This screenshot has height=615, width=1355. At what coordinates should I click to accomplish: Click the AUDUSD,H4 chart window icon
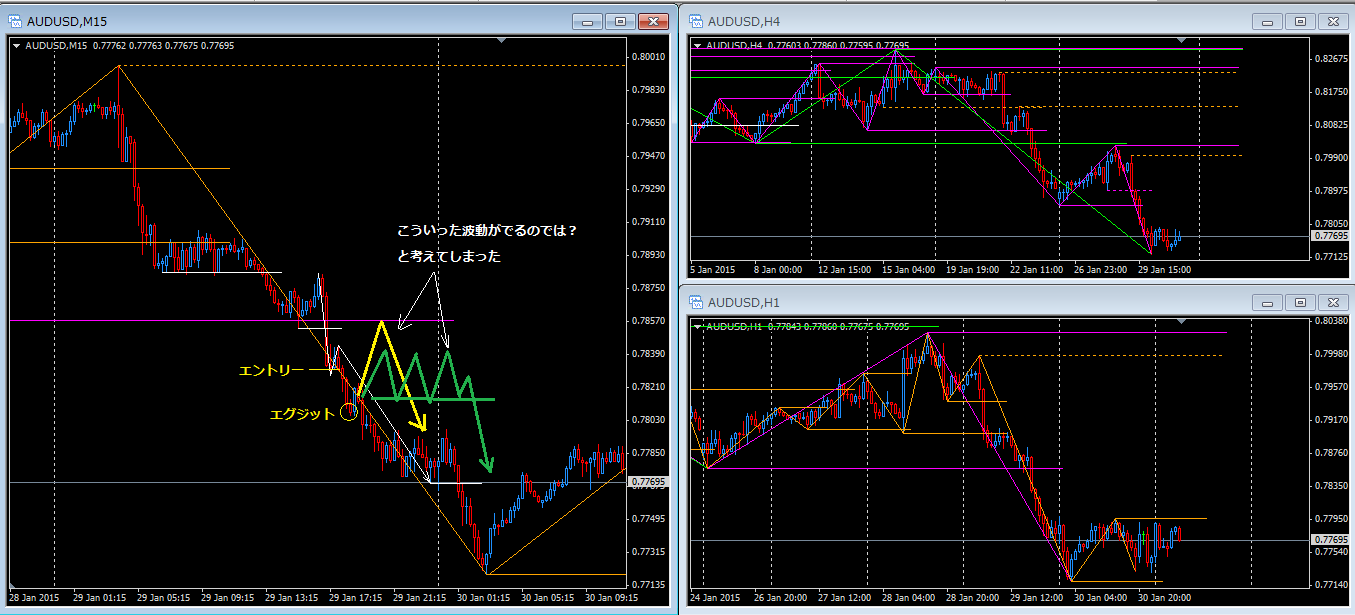695,20
